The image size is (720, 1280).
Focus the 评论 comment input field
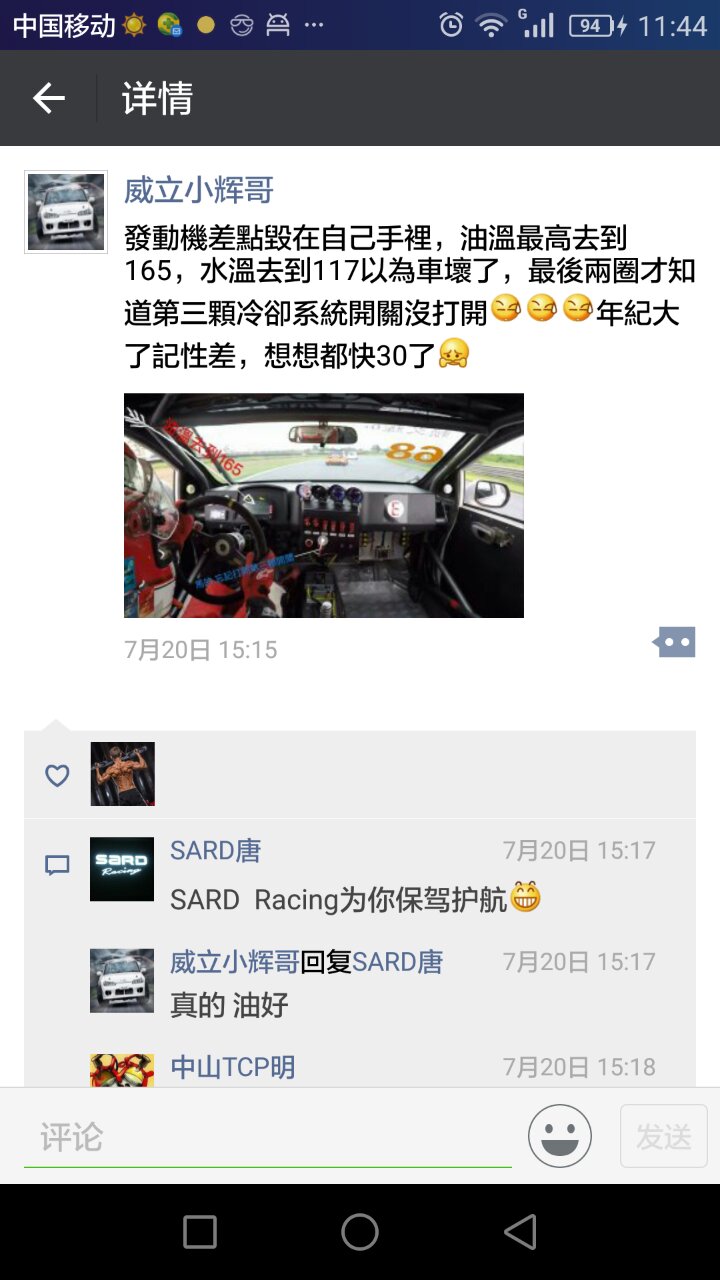268,1136
